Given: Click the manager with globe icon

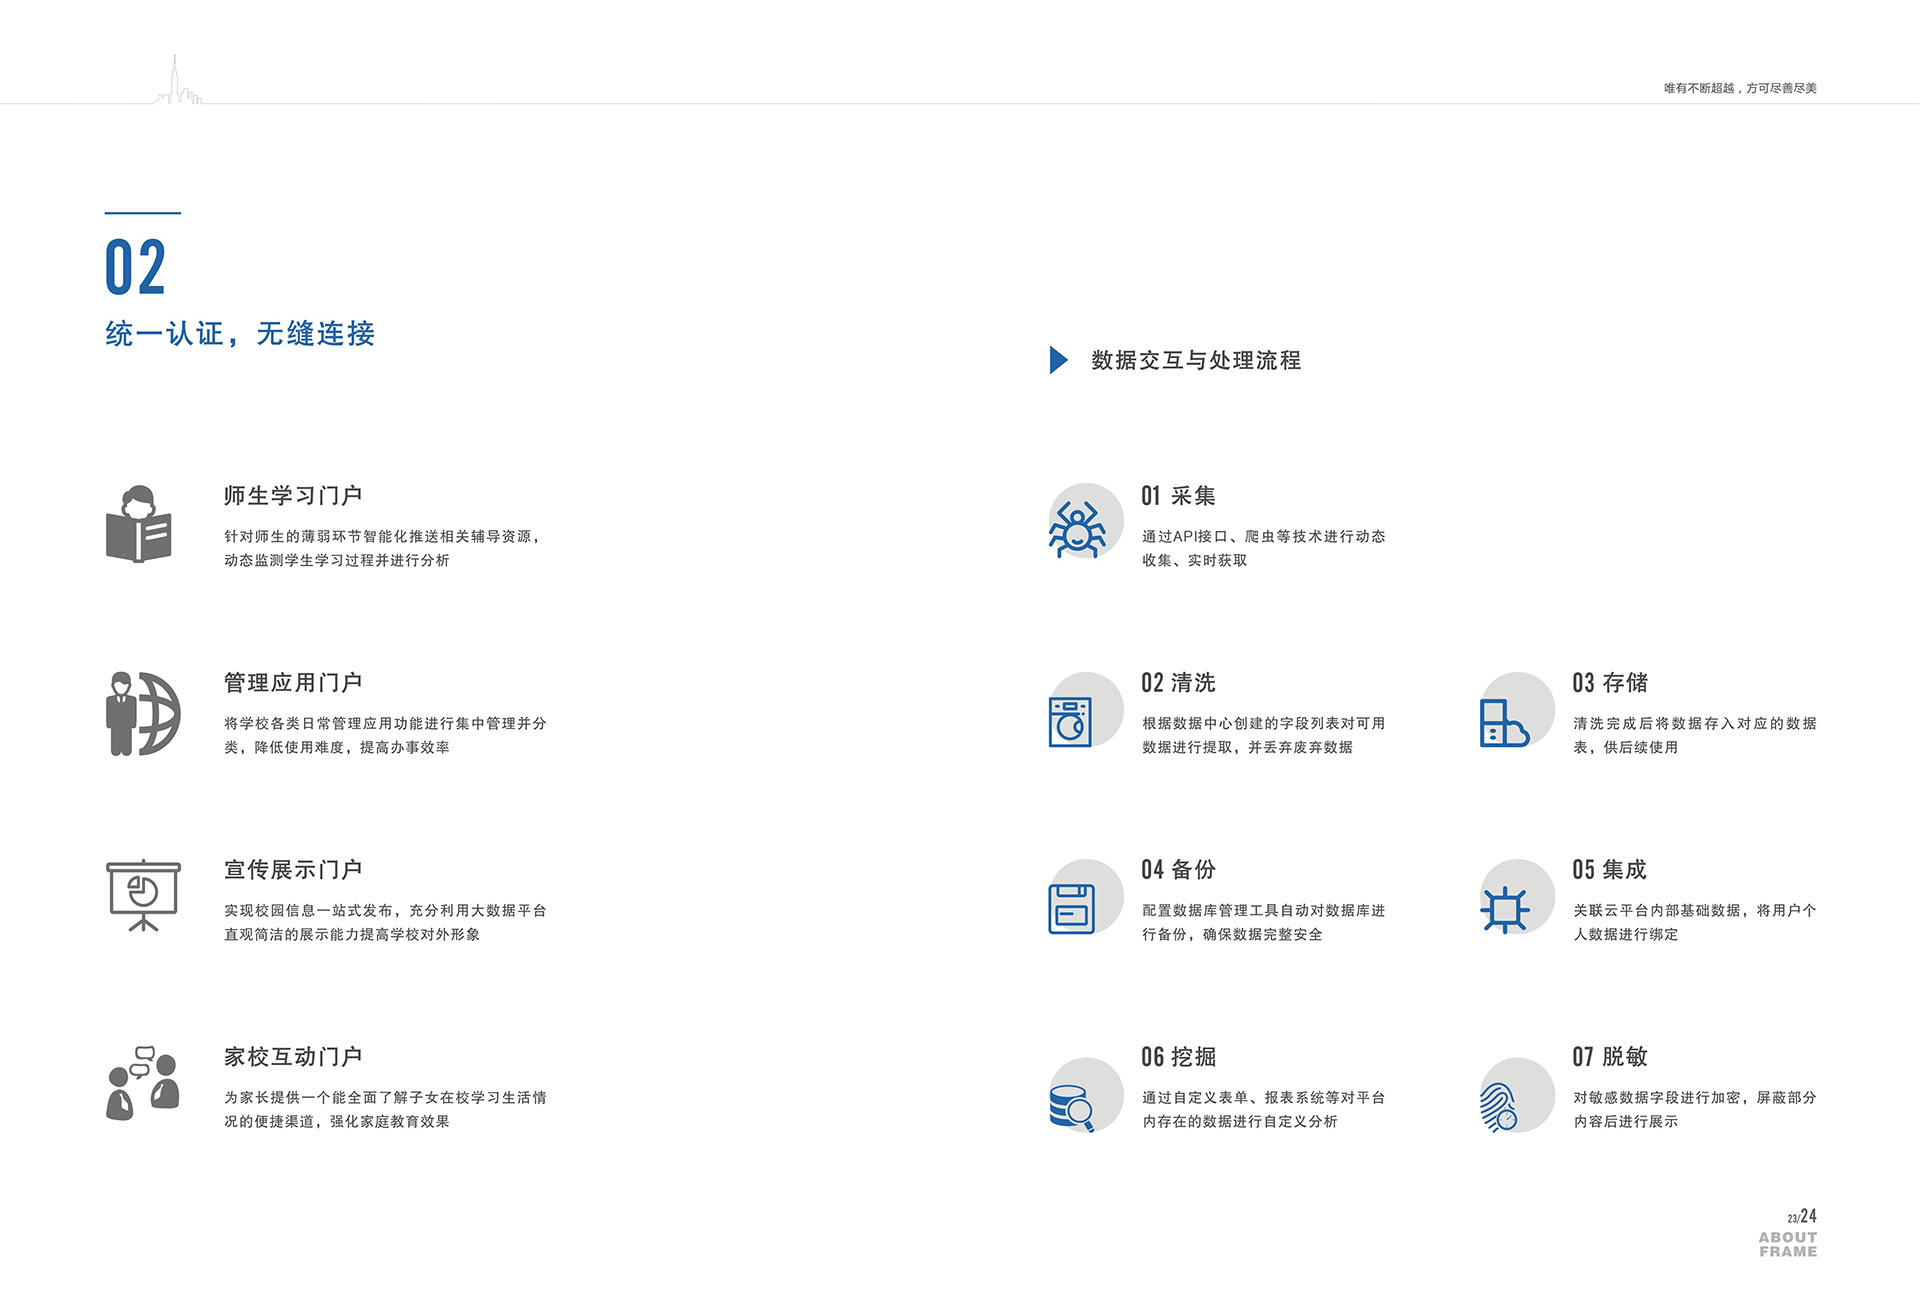Looking at the screenshot, I should 143,713.
